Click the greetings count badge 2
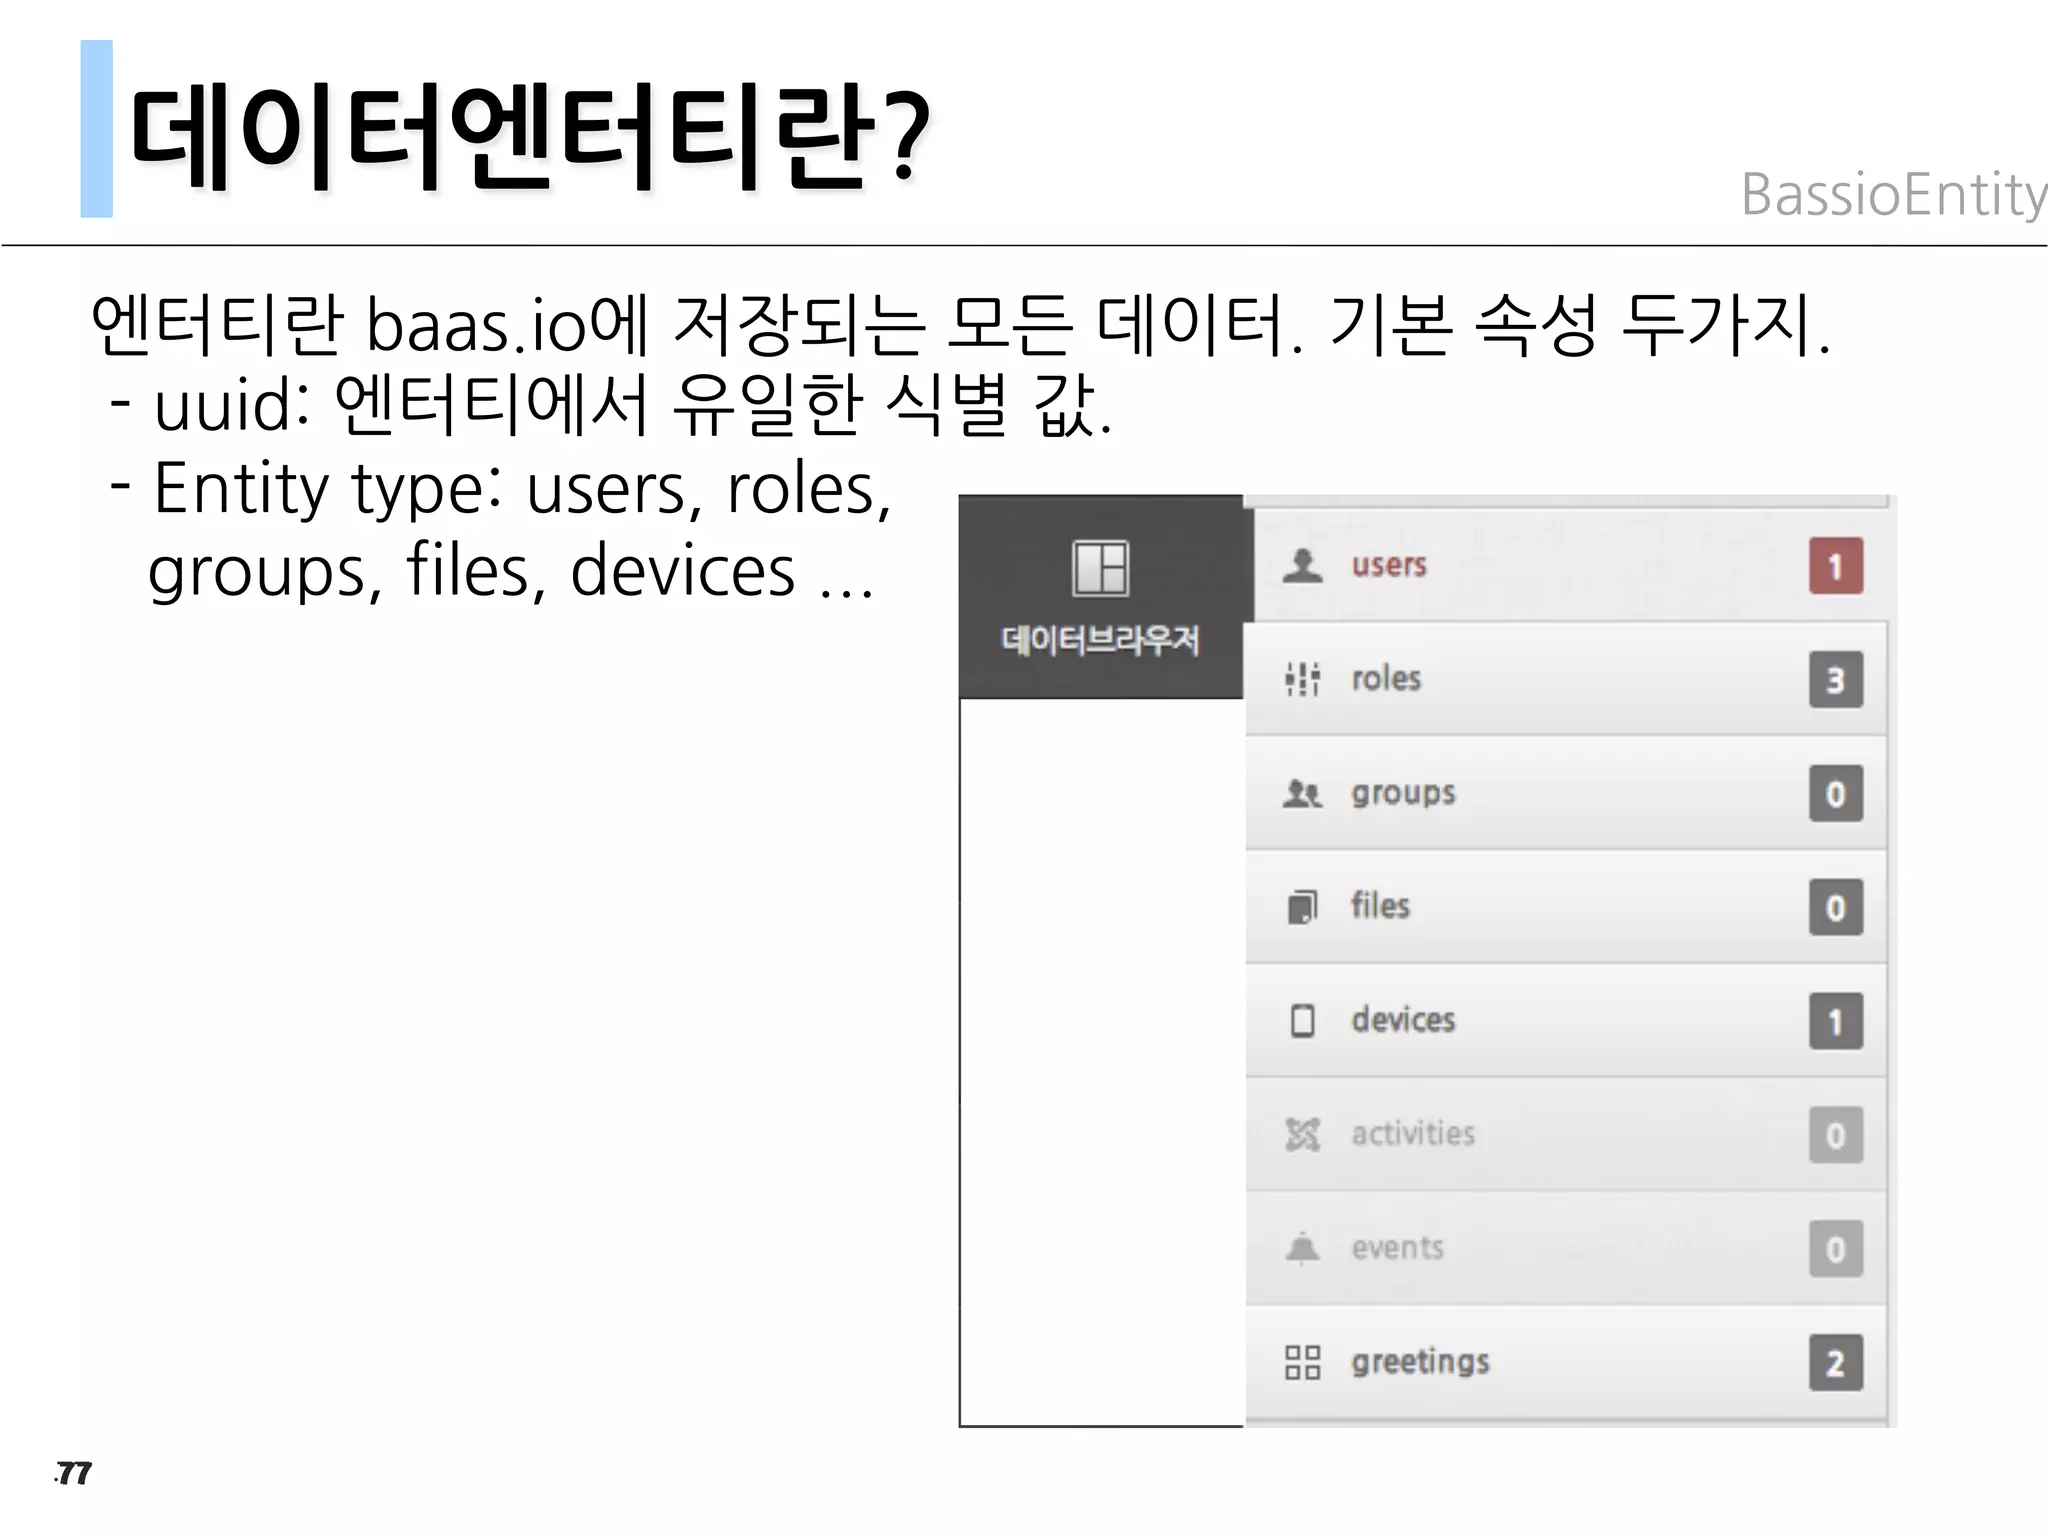 1836,1363
